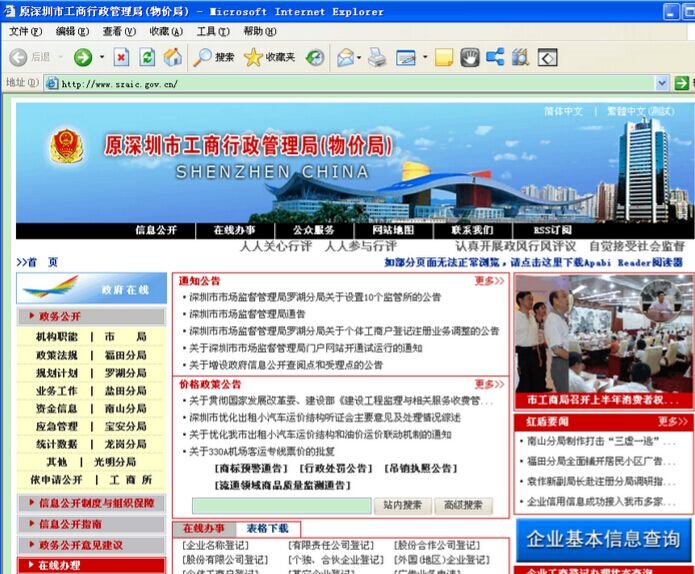
Task: Open [商标预警通告] link
Action: [251, 469]
